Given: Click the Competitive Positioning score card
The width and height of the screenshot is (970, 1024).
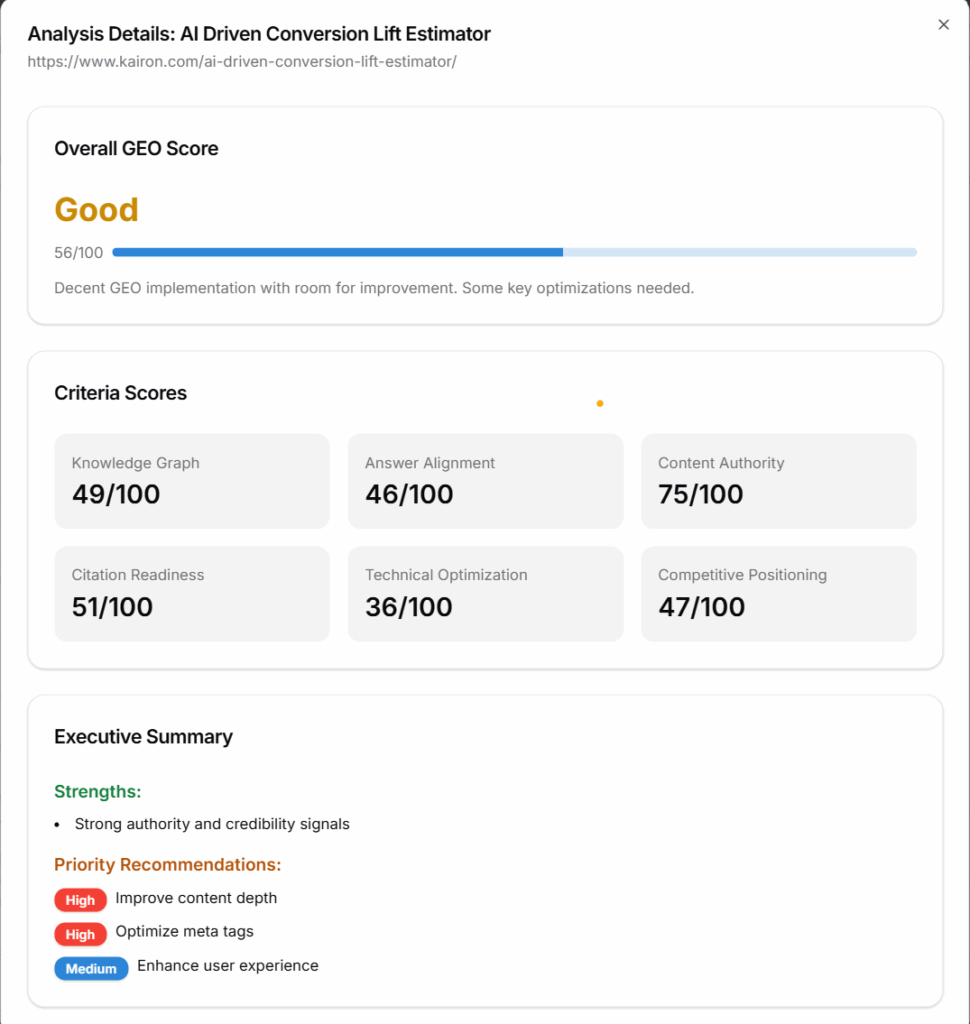Looking at the screenshot, I should [x=778, y=593].
